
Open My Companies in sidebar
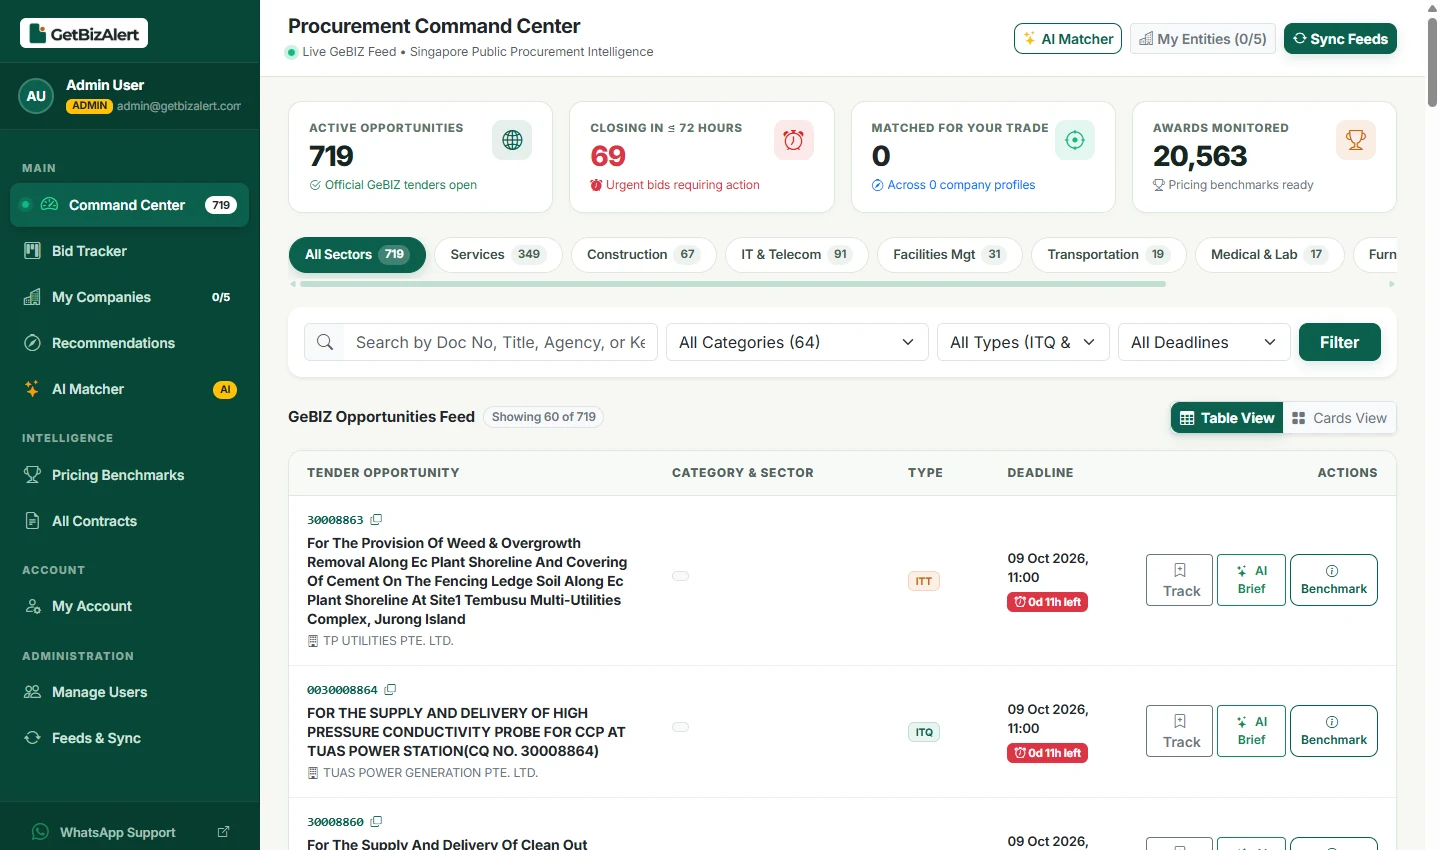130,297
